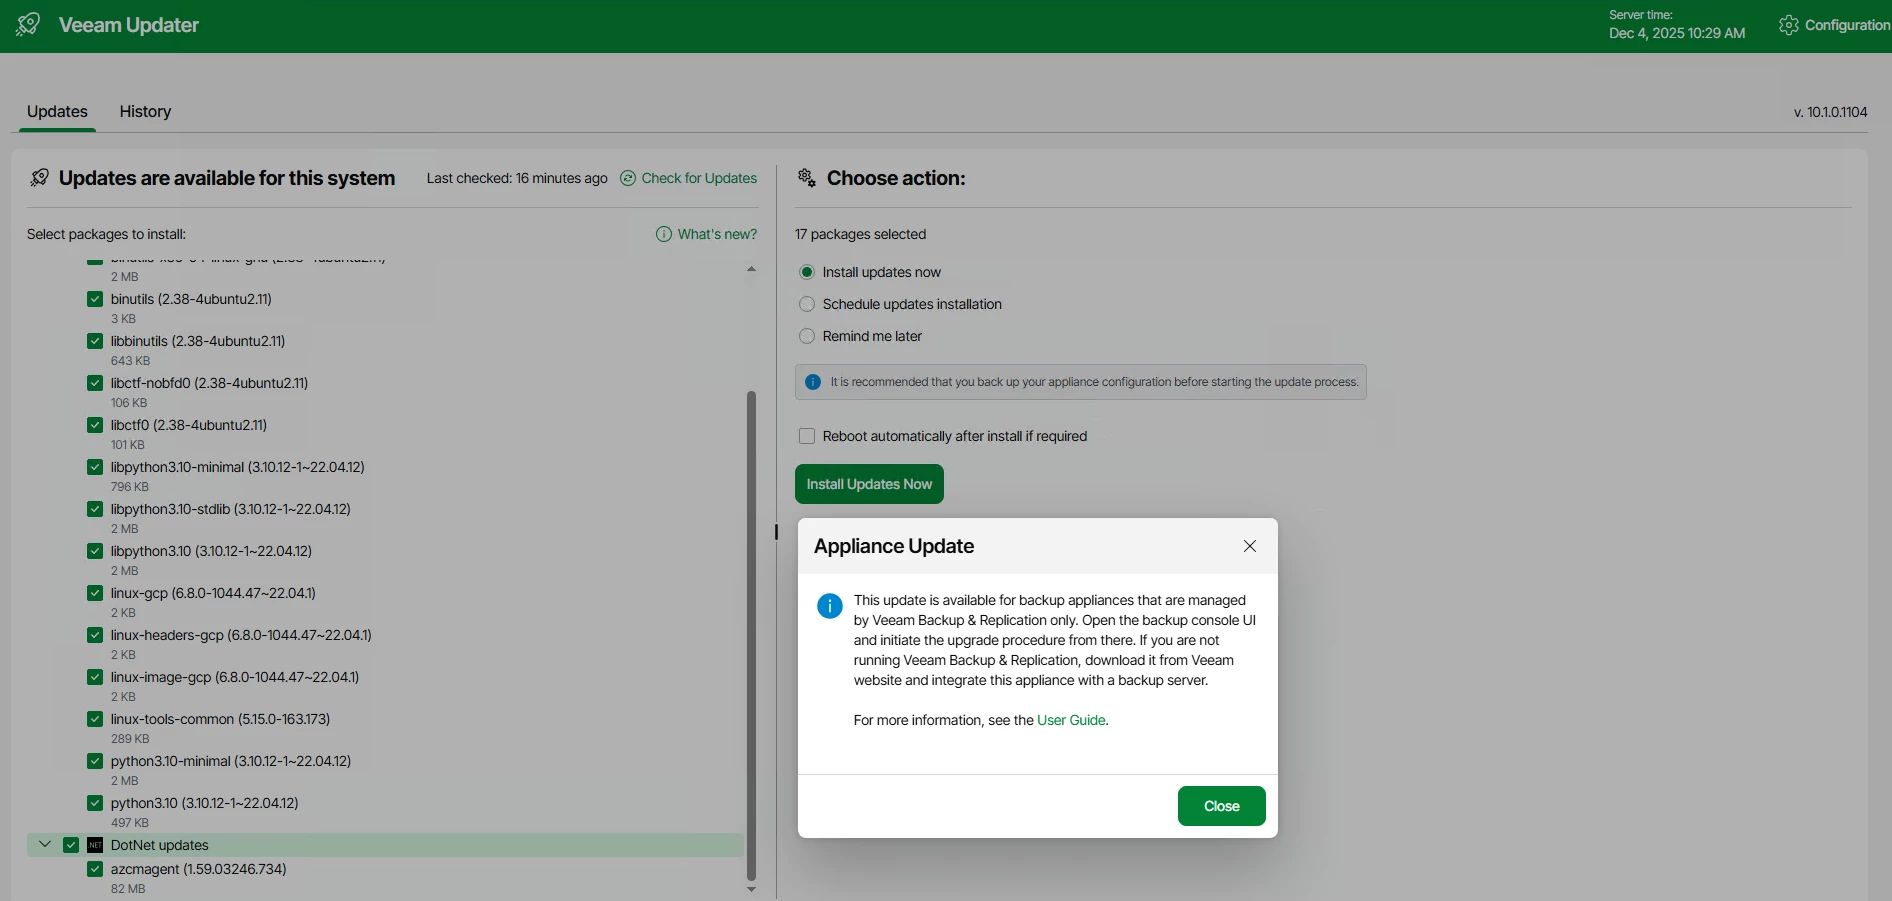This screenshot has height=901, width=1892.
Task: Click the package list scrollbar thumb
Action: click(x=751, y=635)
